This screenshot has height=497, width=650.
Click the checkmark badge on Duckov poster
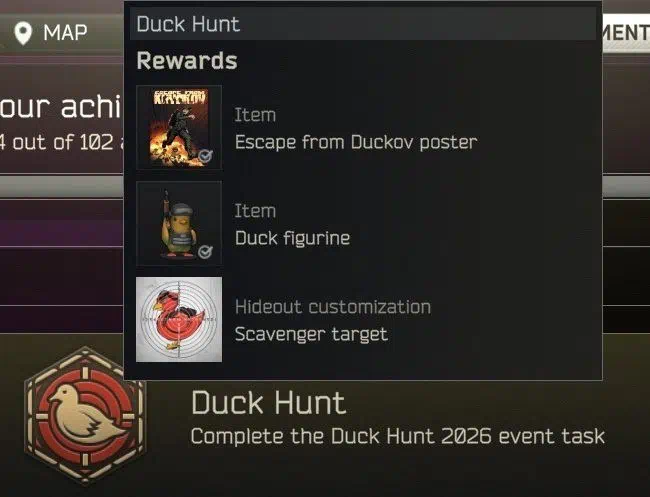[x=205, y=156]
